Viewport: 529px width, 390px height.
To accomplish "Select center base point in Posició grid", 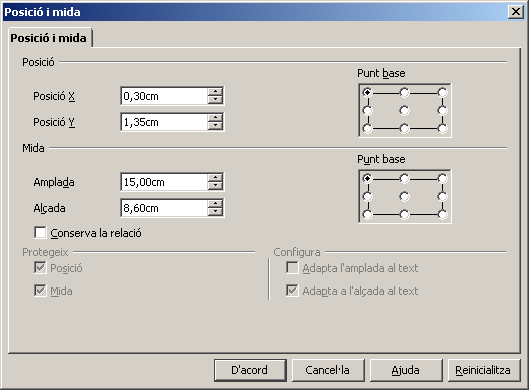I will tap(404, 110).
